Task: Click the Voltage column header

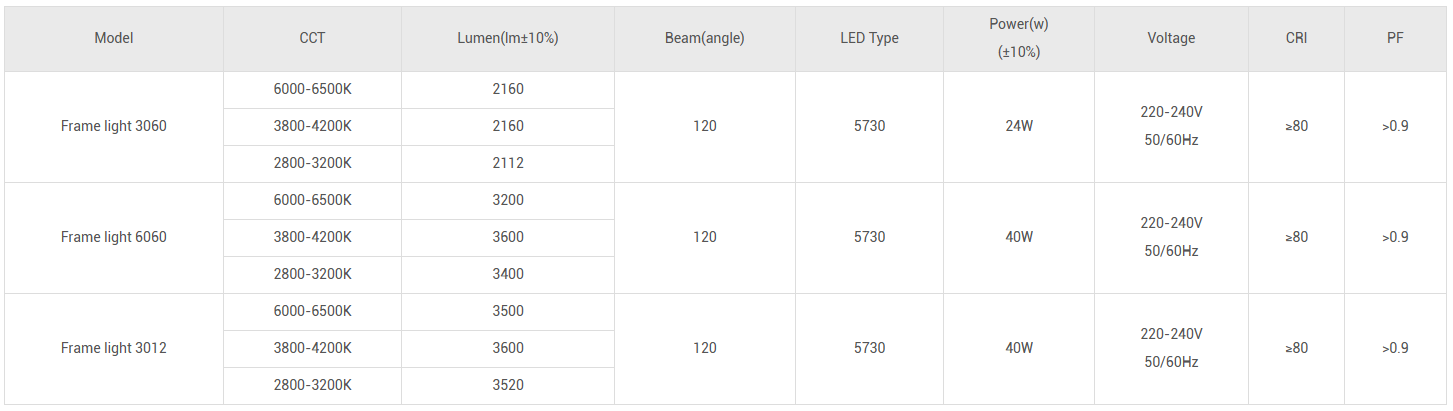Action: (1171, 38)
